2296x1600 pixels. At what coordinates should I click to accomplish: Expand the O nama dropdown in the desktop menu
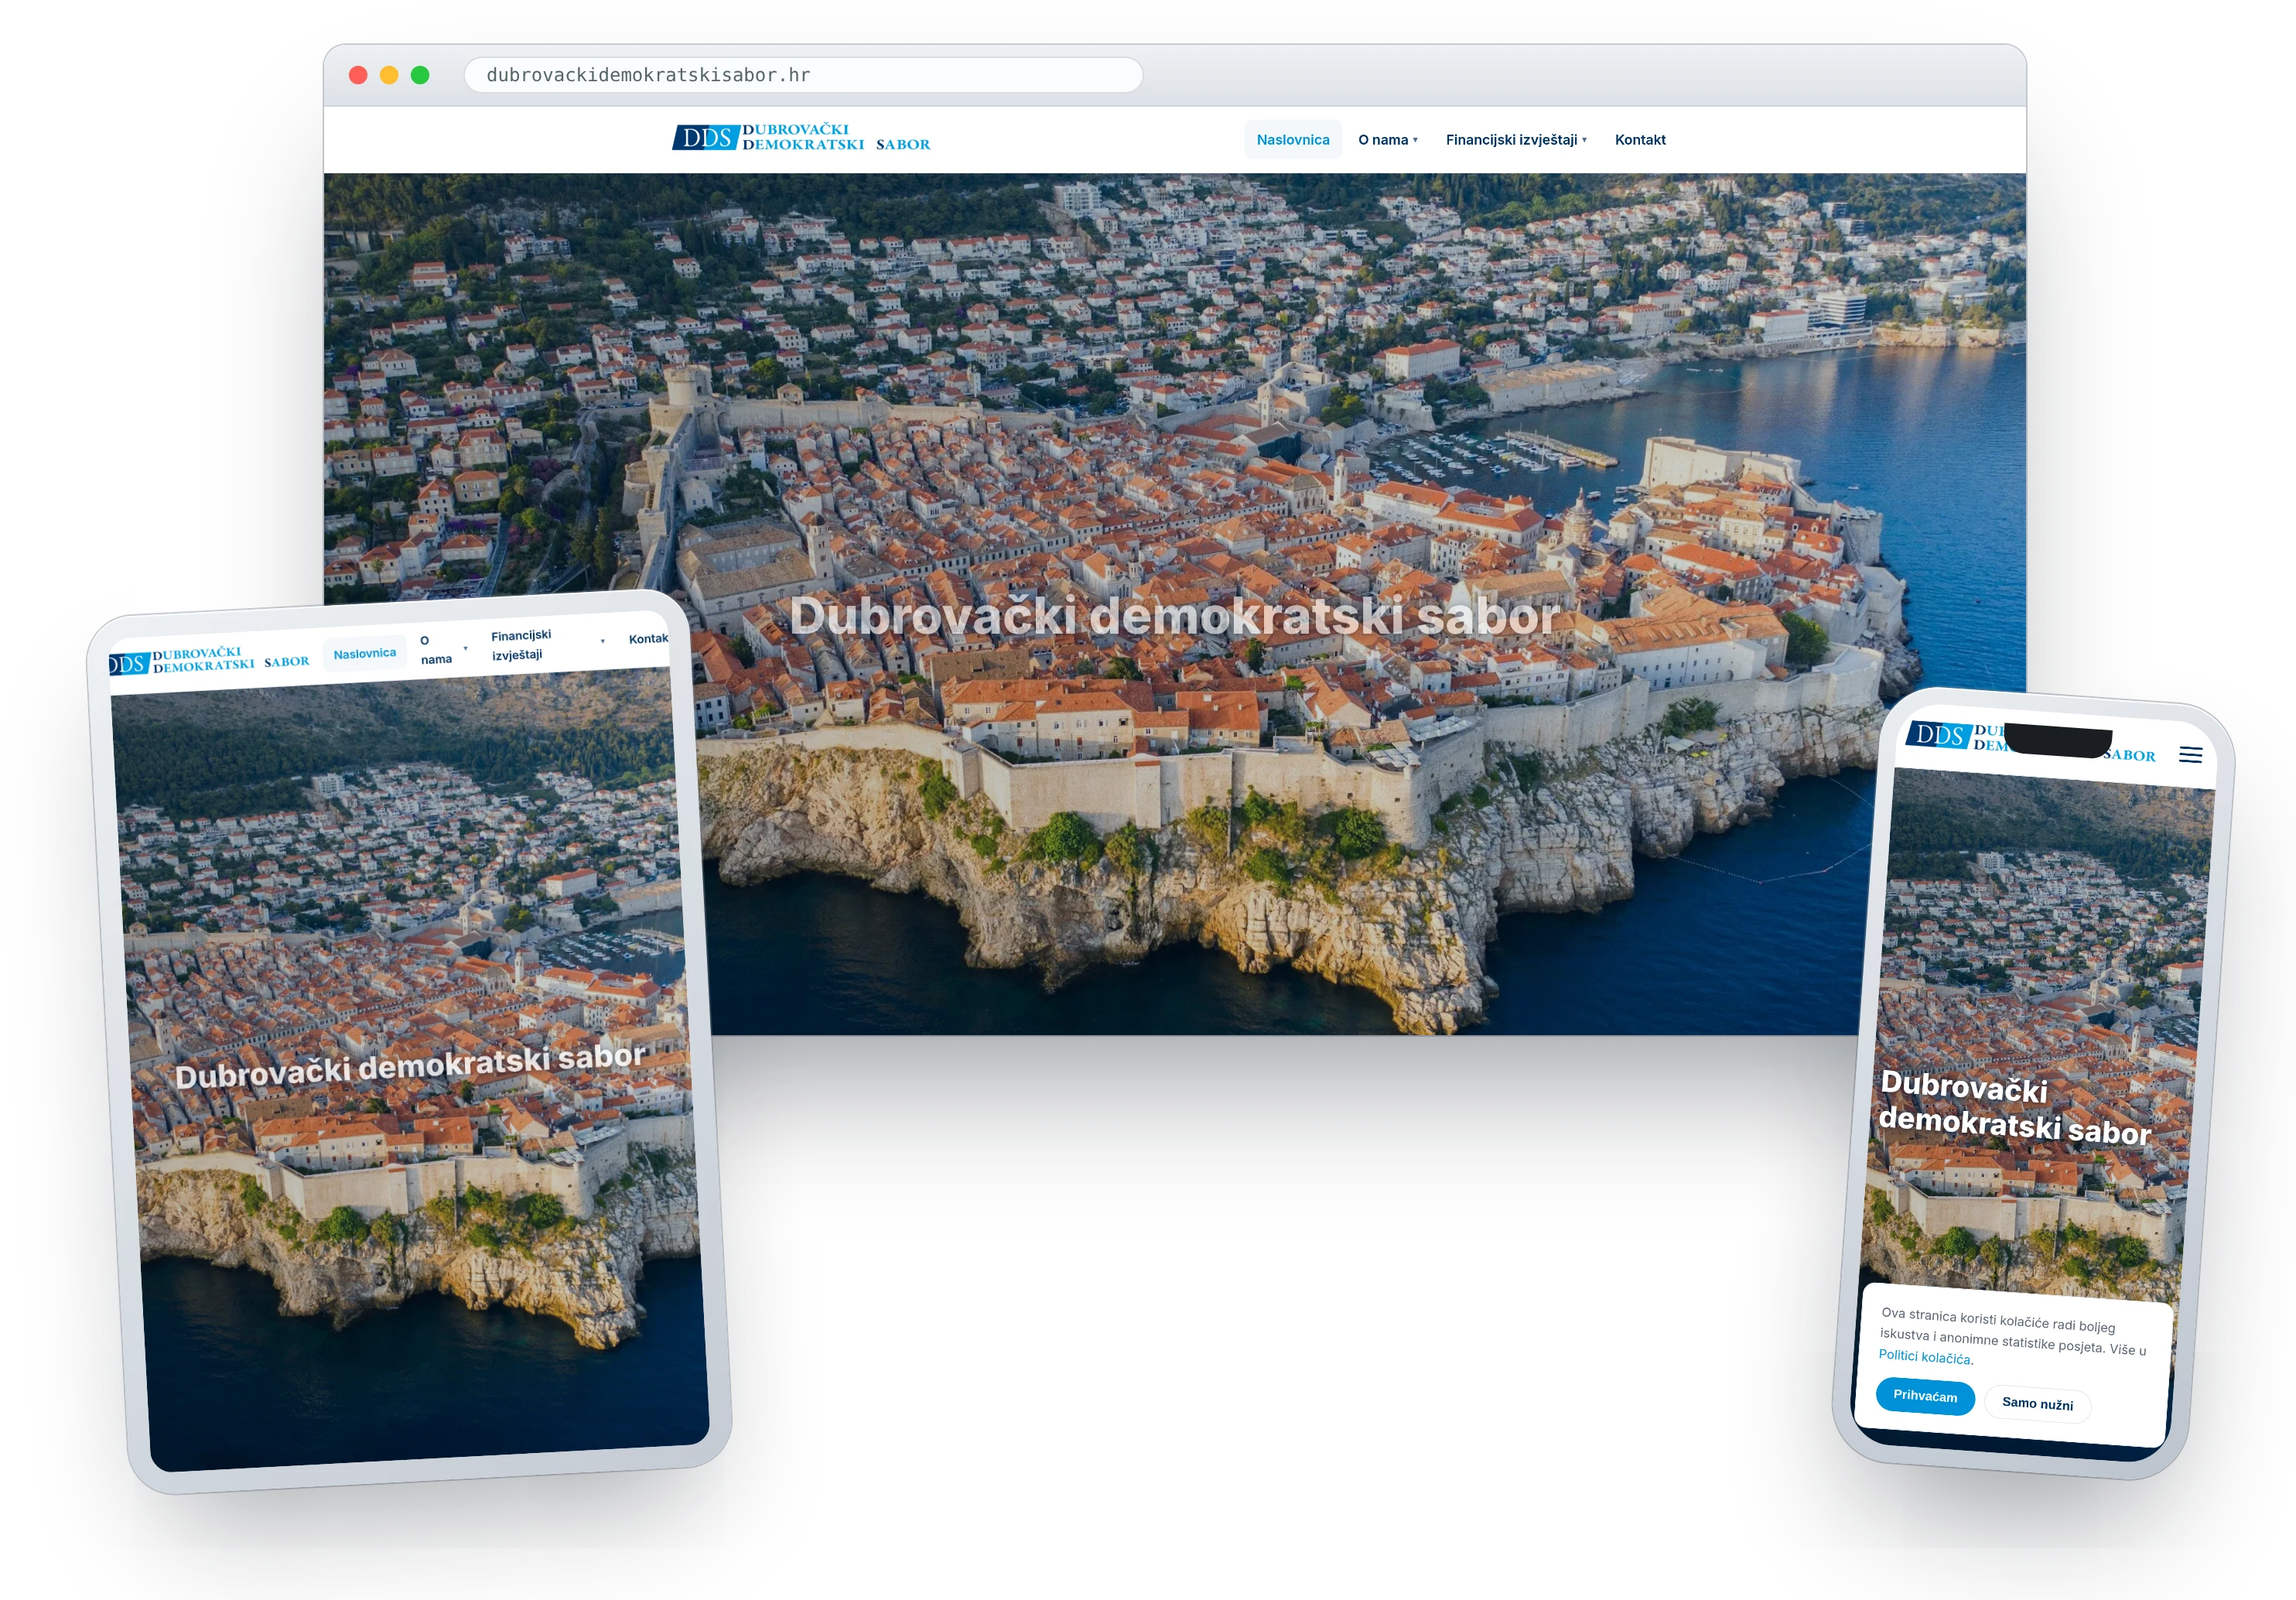click(x=1388, y=140)
